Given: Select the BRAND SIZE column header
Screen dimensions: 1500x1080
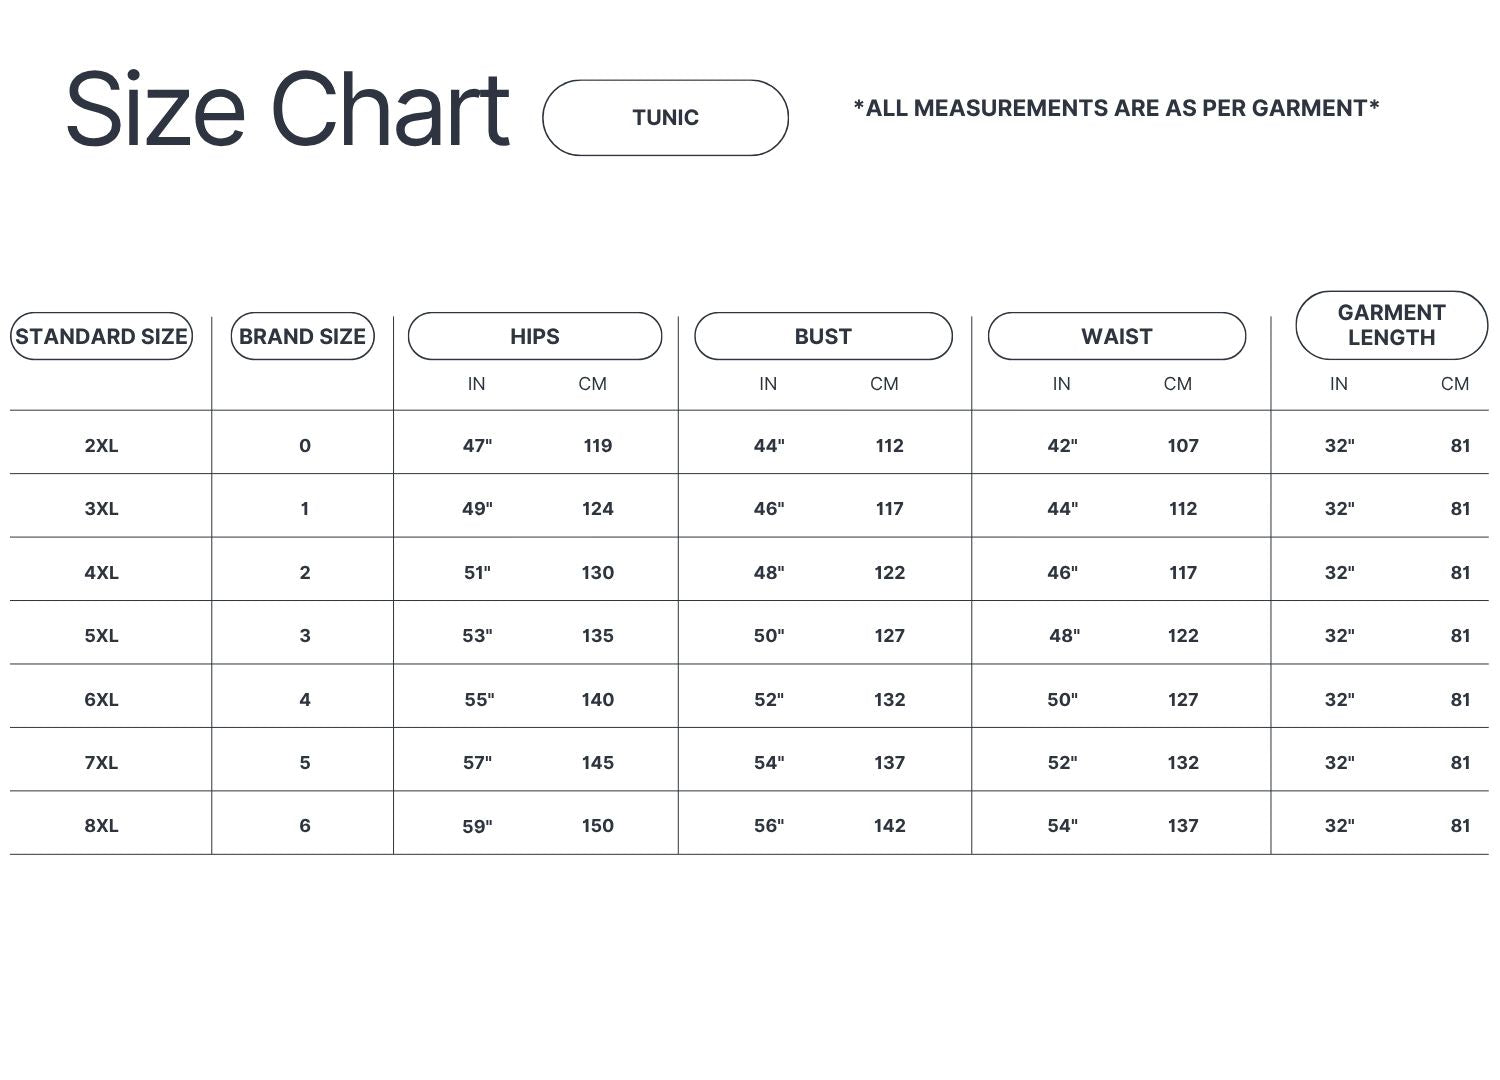Looking at the screenshot, I should point(302,336).
